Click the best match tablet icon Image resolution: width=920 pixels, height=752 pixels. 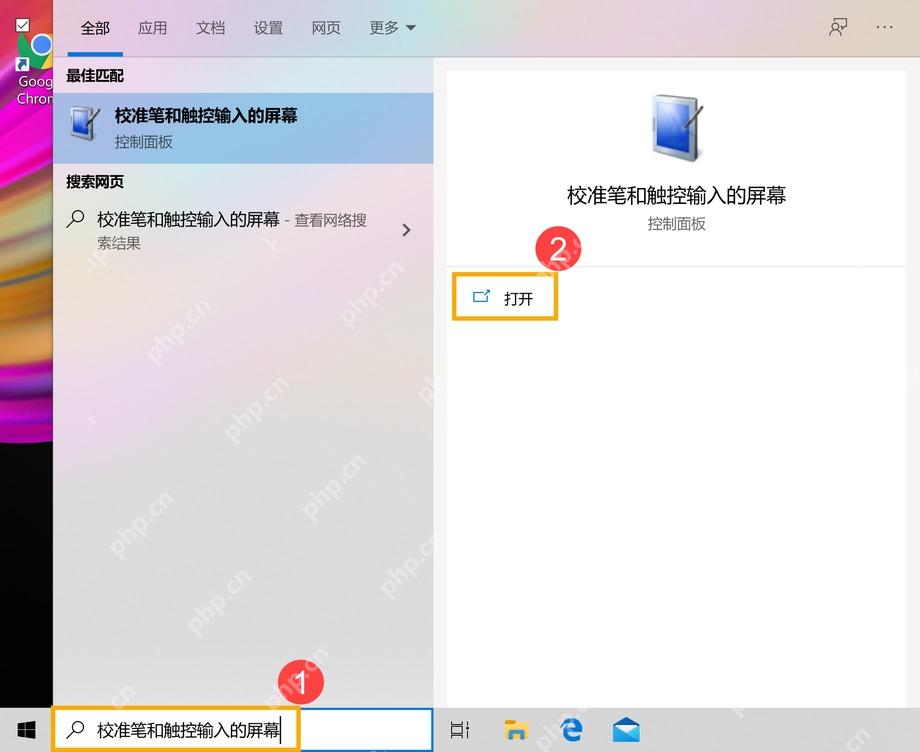pyautogui.click(x=85, y=124)
